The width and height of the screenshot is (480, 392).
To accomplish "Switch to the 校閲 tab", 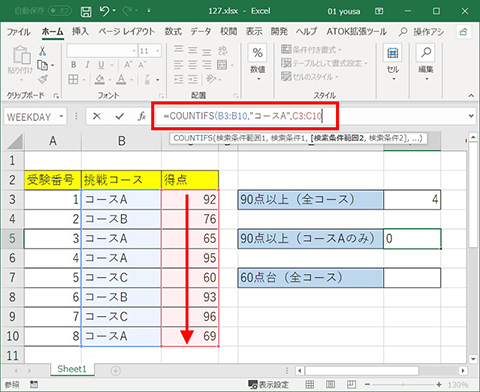I will pos(228,31).
